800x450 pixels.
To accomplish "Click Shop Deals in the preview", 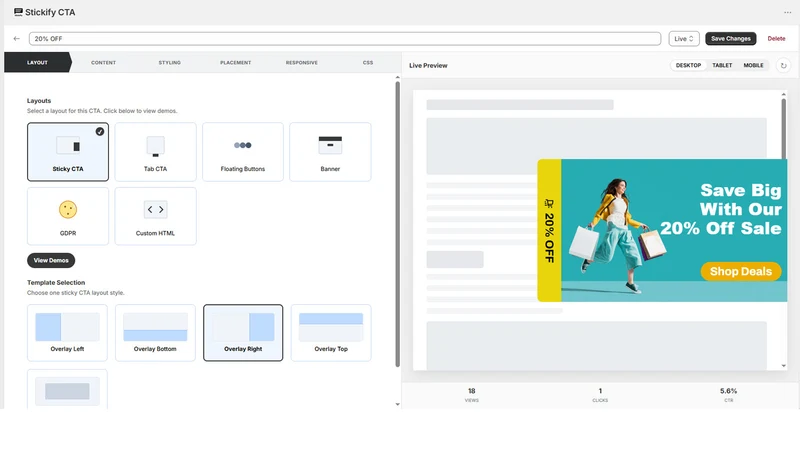I will pyautogui.click(x=741, y=271).
